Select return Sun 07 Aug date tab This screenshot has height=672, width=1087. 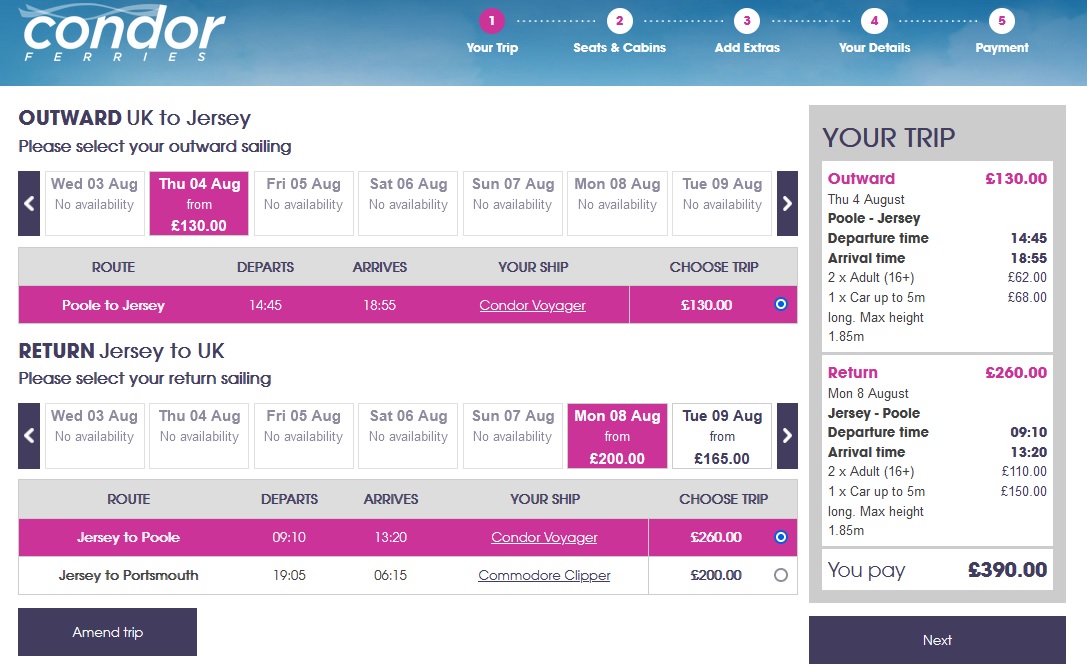513,436
